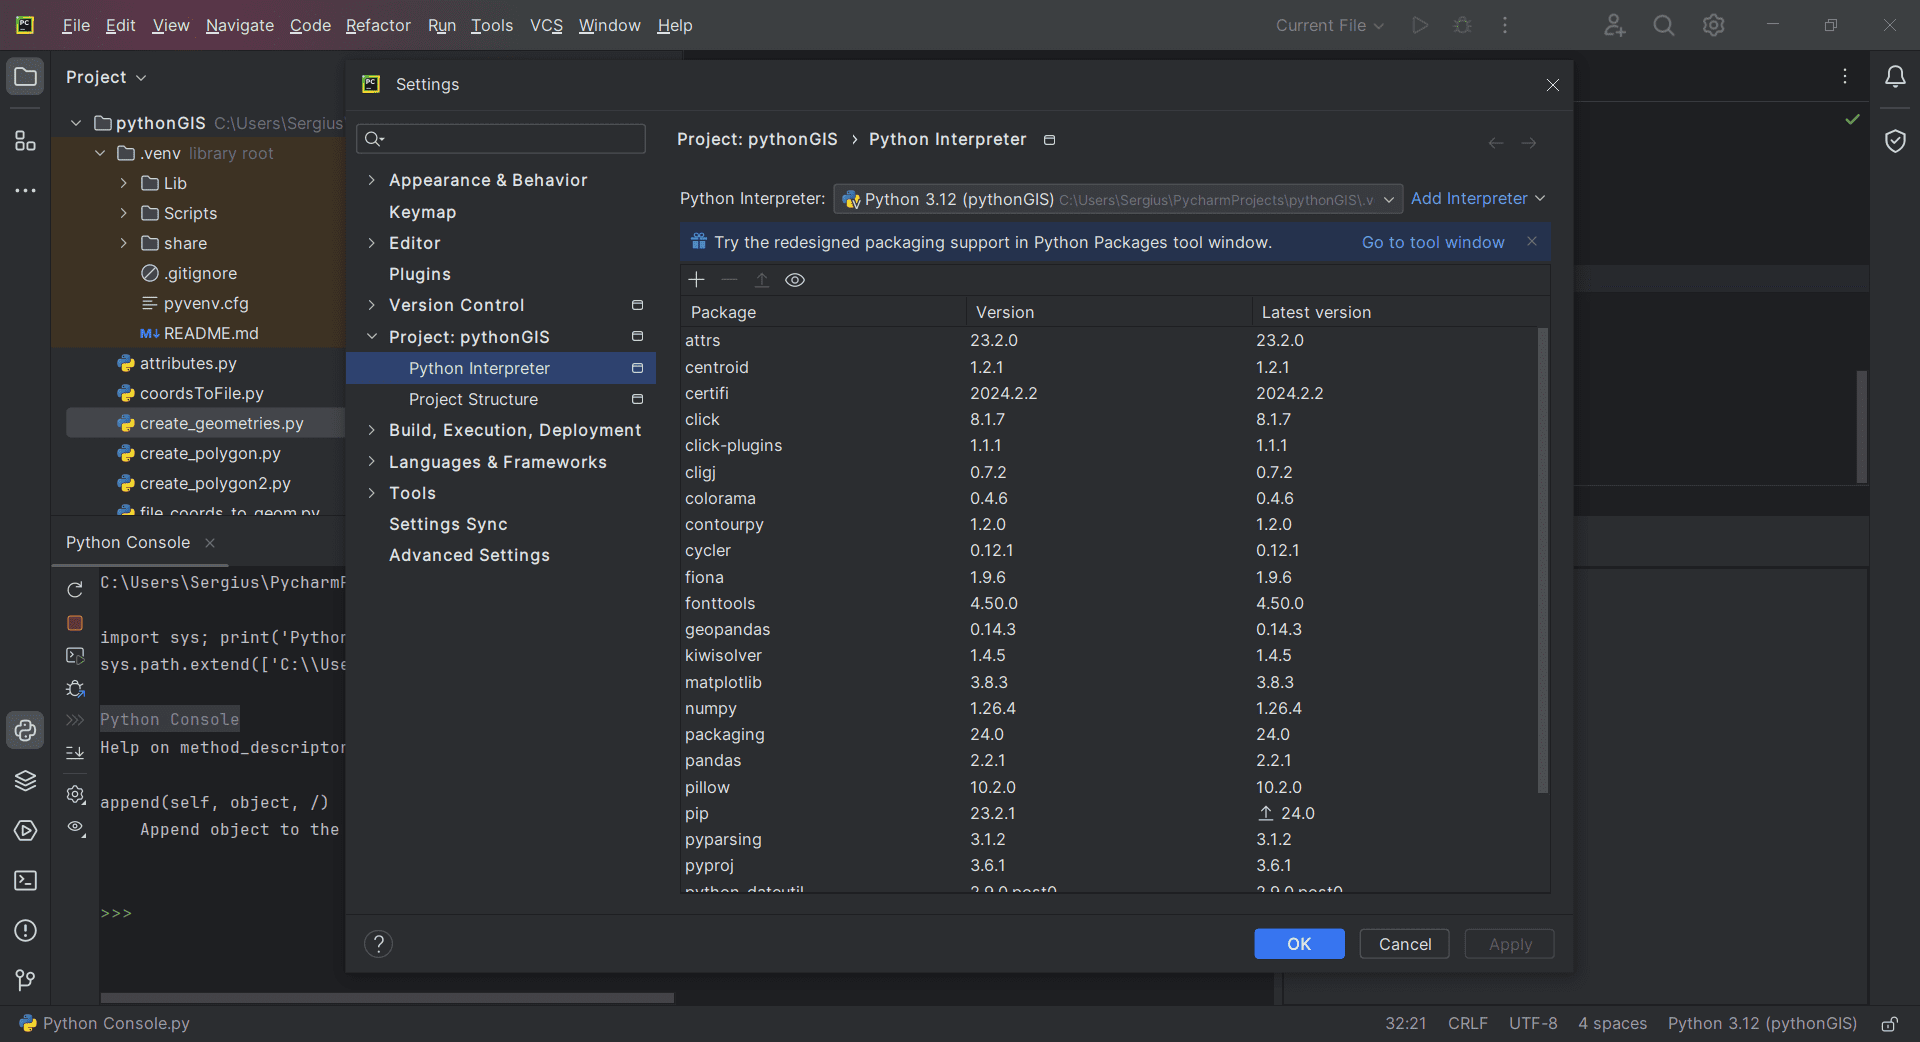Open the Services tool window icon

pyautogui.click(x=25, y=831)
